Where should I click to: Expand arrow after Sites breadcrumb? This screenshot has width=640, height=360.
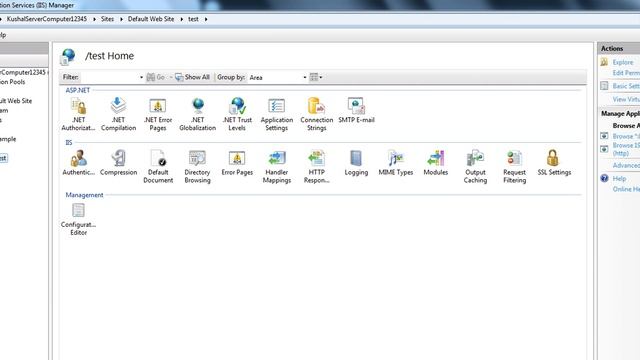(121, 19)
